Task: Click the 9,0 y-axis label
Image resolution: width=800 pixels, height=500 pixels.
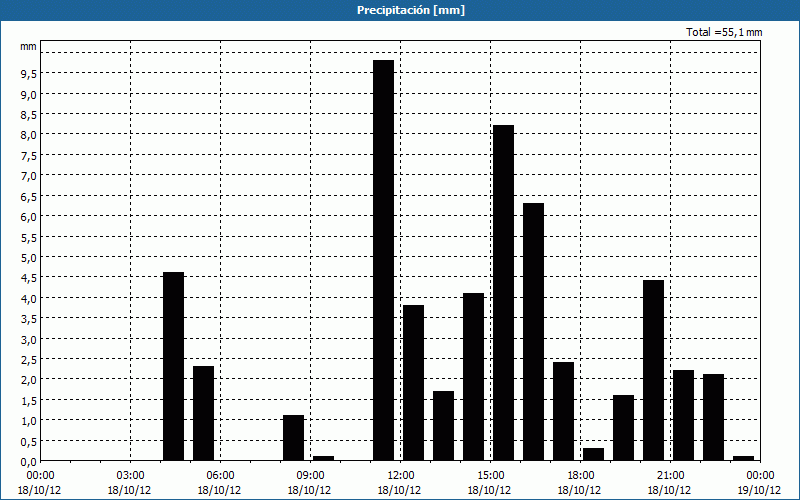Action: (29, 94)
